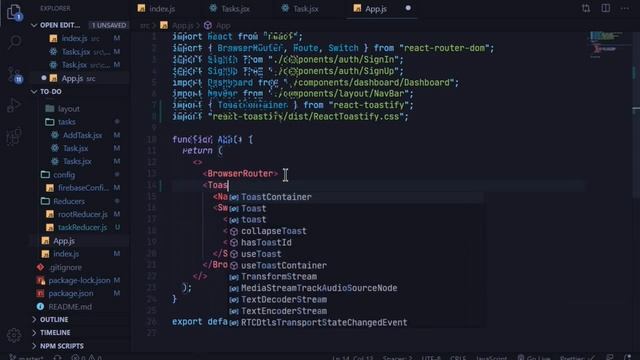This screenshot has height=360, width=640.
Task: Click the BrowserRouter opening tag
Action: pos(240,174)
